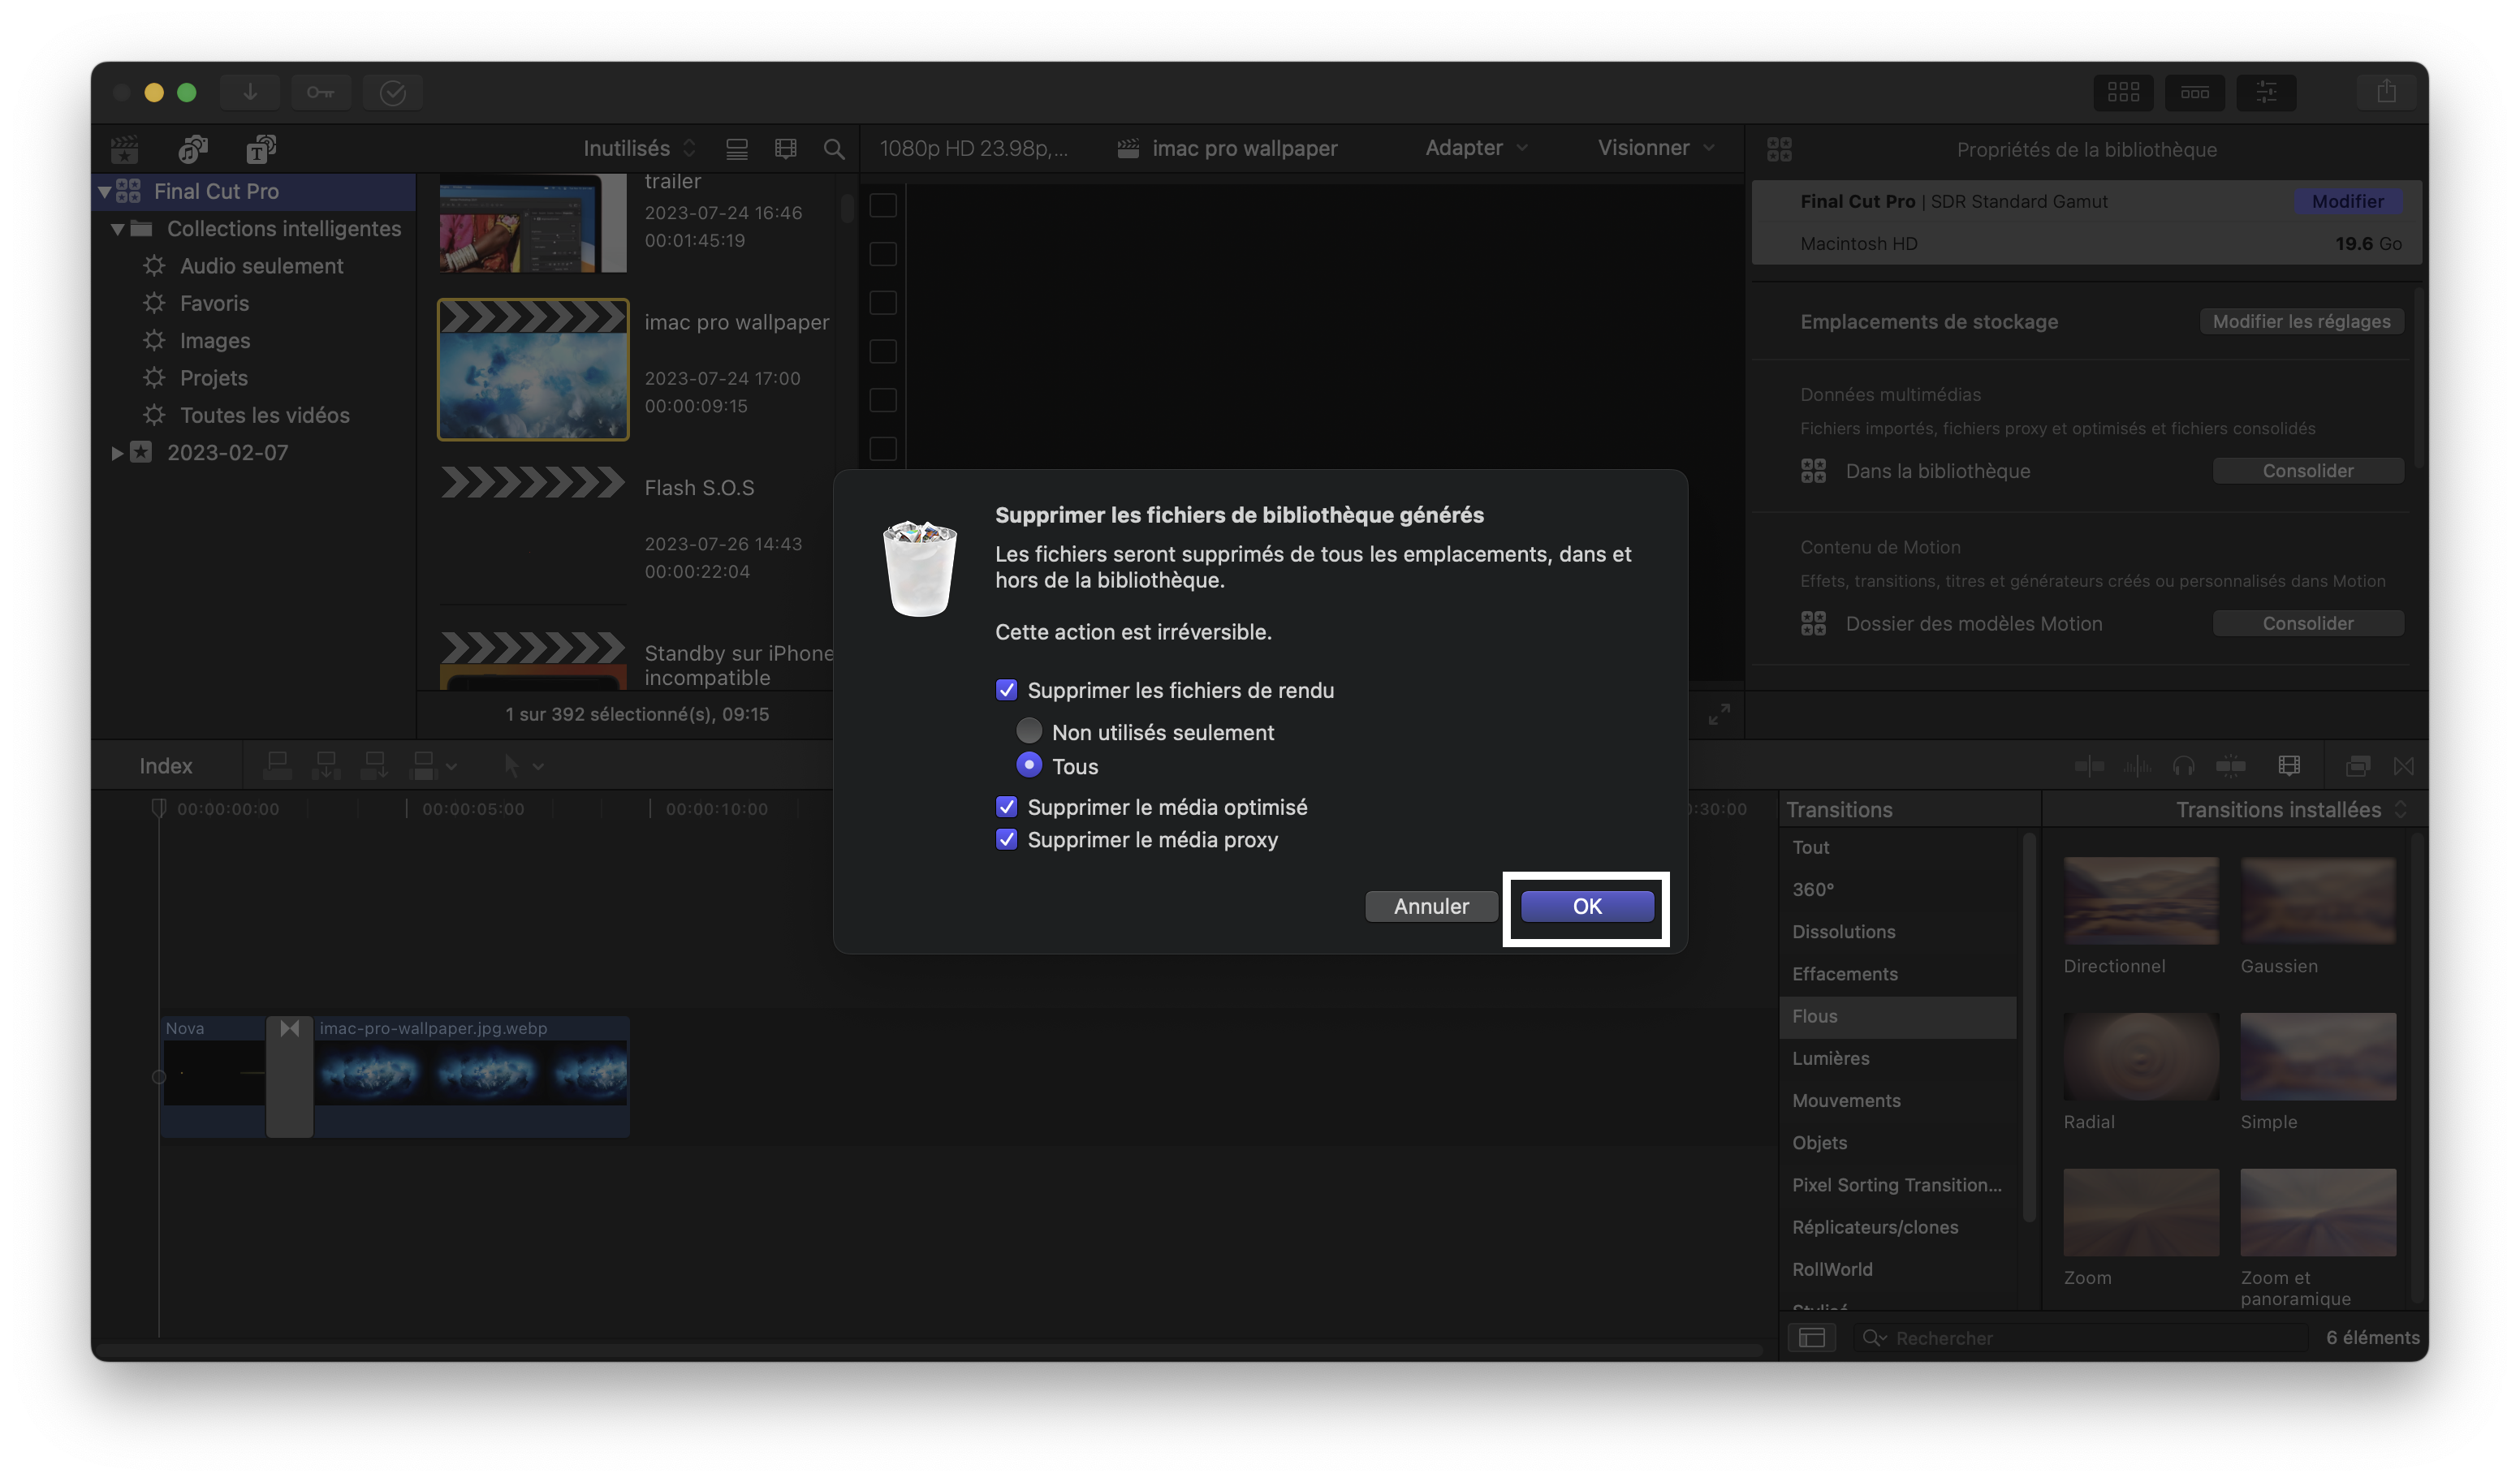Expand the 2023-02-07 event
Viewport: 2520px width, 1482px height.
[117, 453]
